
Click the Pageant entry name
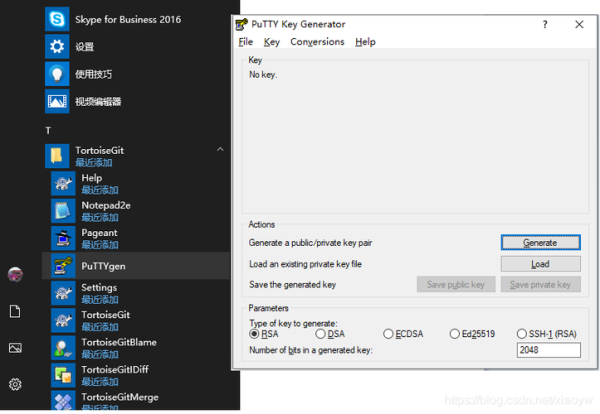pyautogui.click(x=99, y=233)
